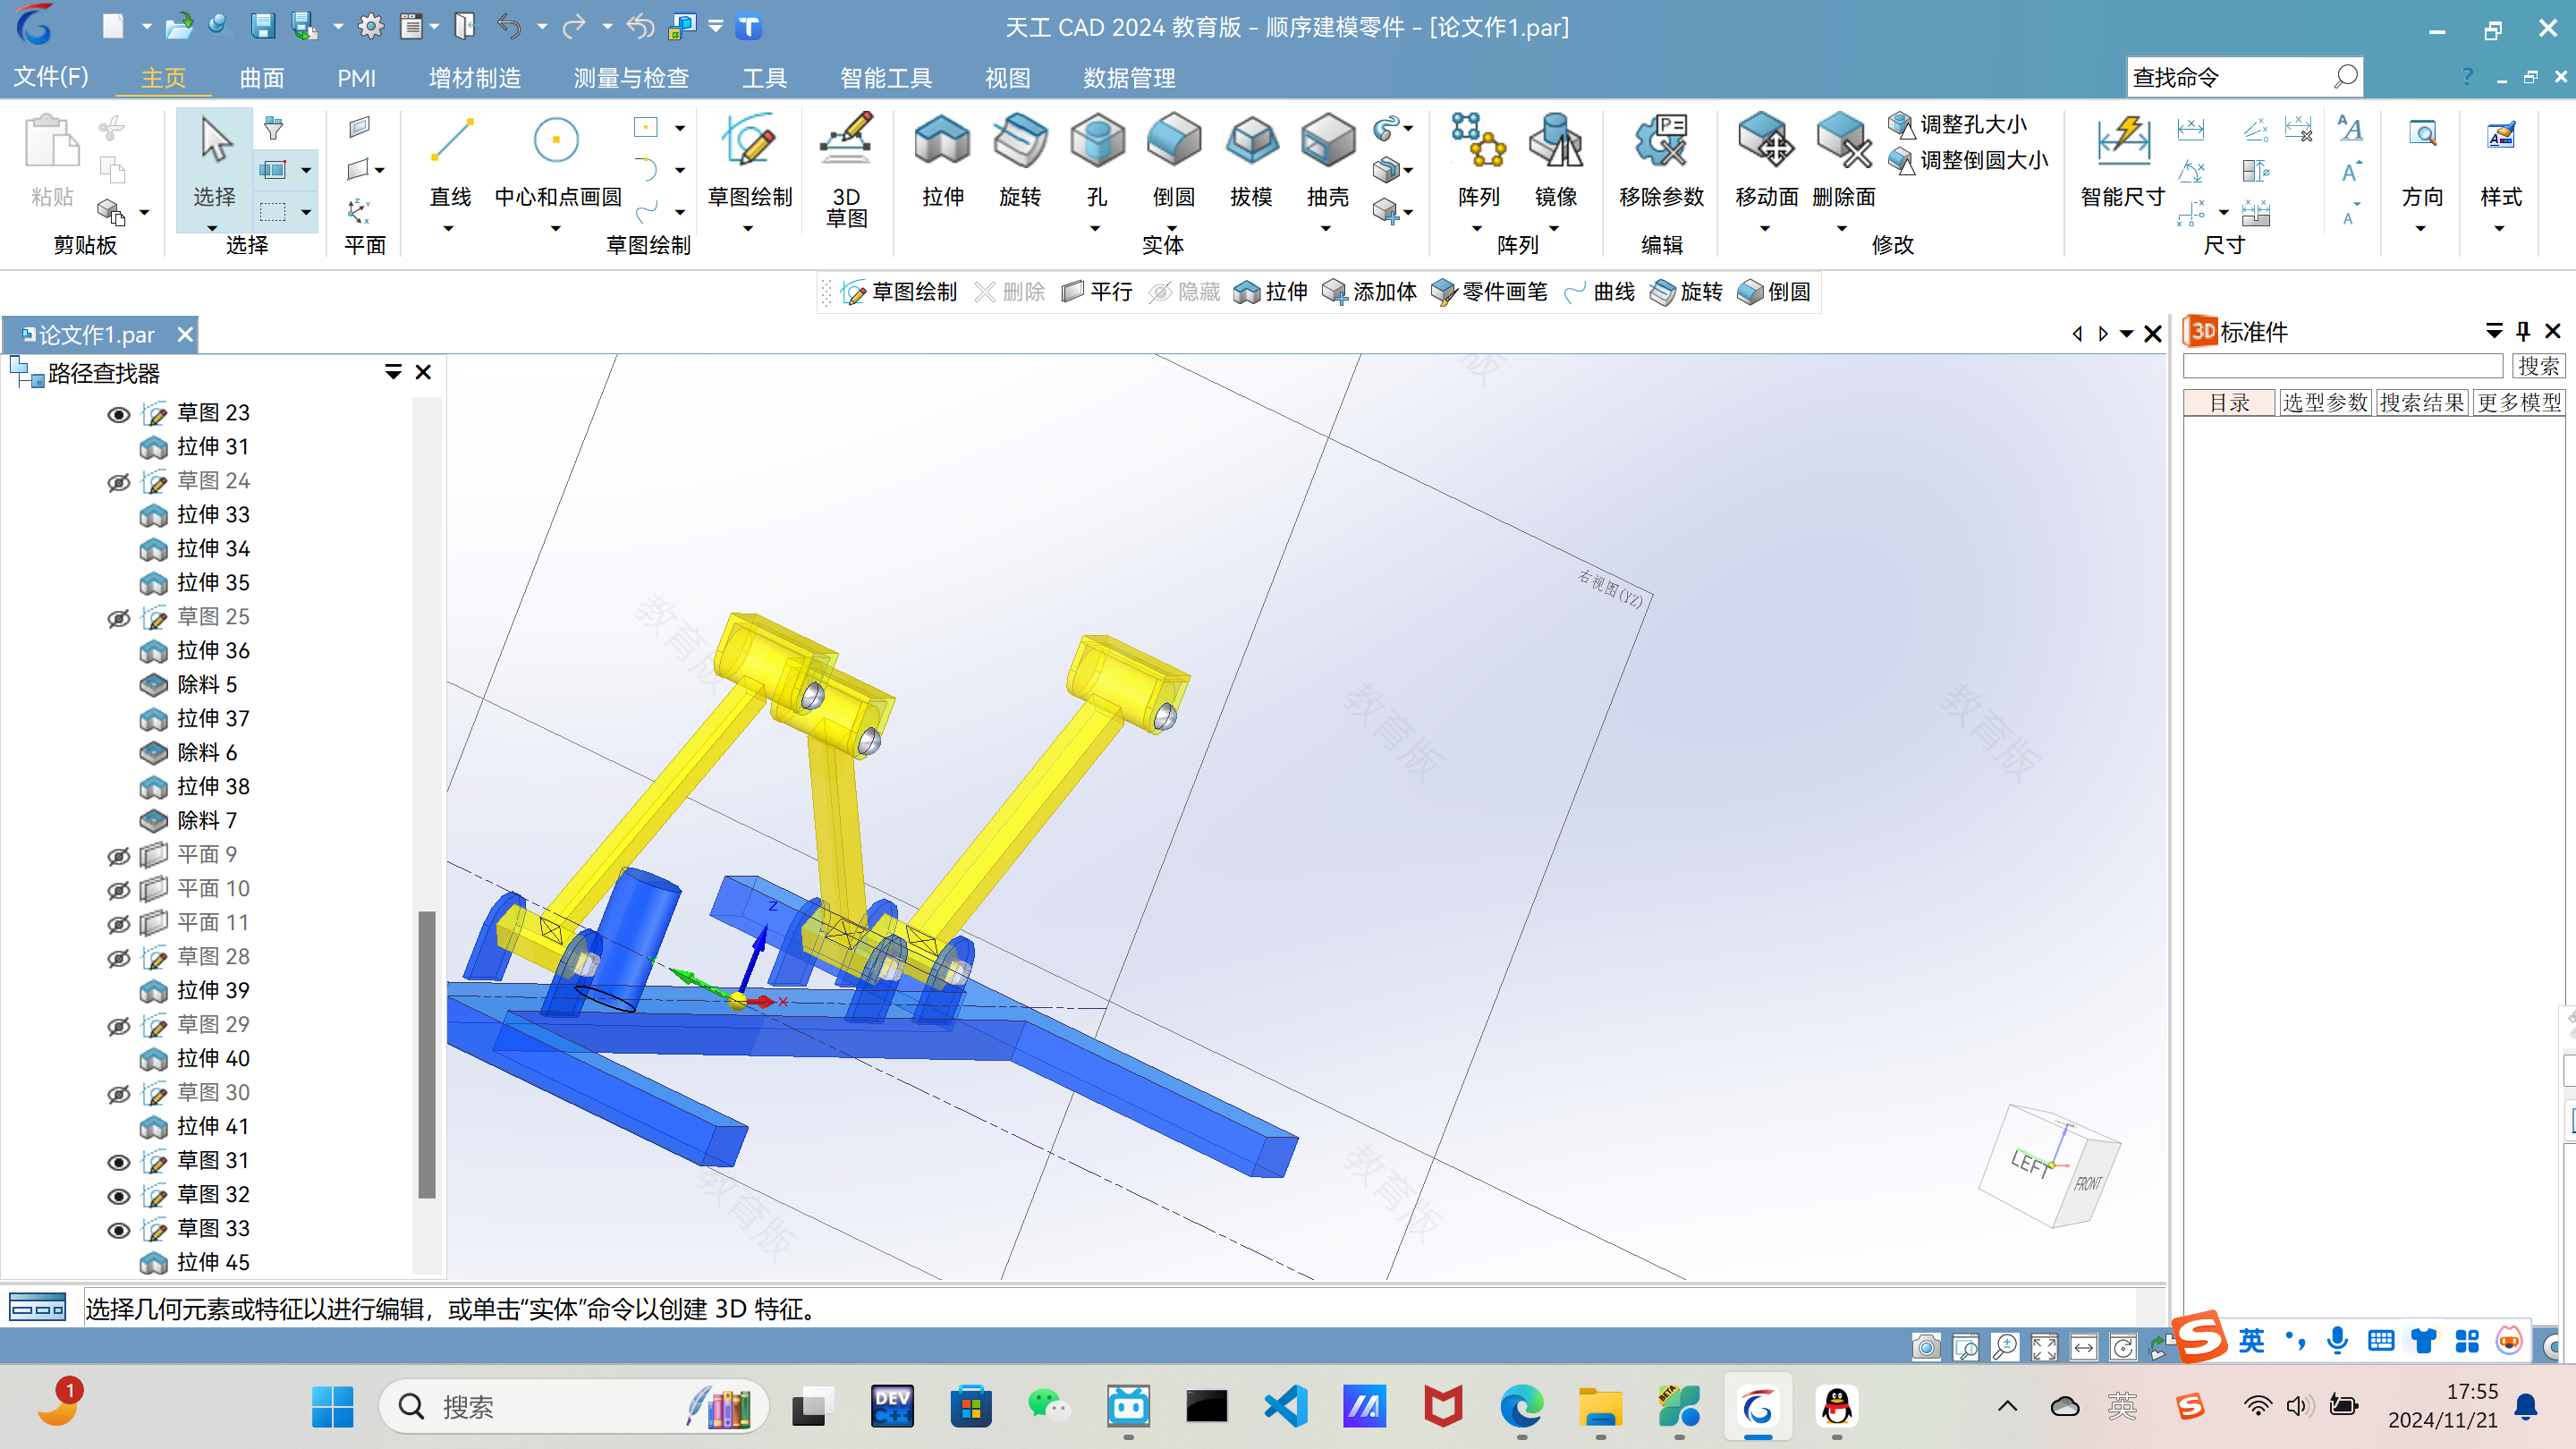
Task: Click the 草图绘制 ribbon icon
Action: (x=749, y=160)
